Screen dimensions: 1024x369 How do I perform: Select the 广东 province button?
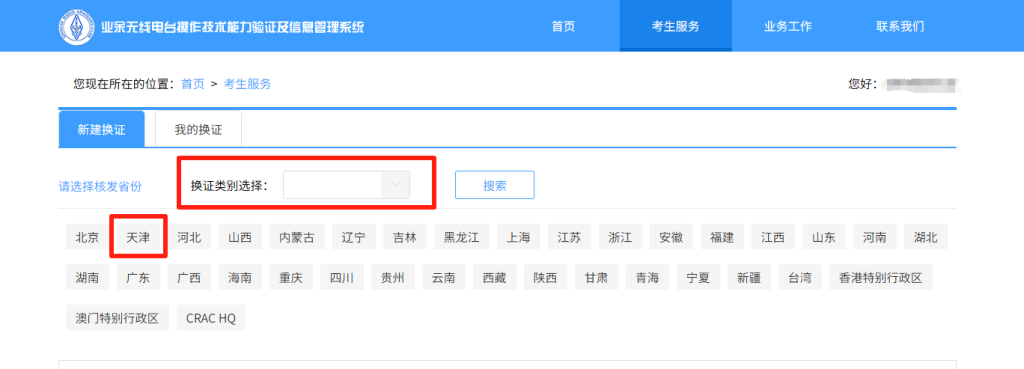[x=138, y=278]
